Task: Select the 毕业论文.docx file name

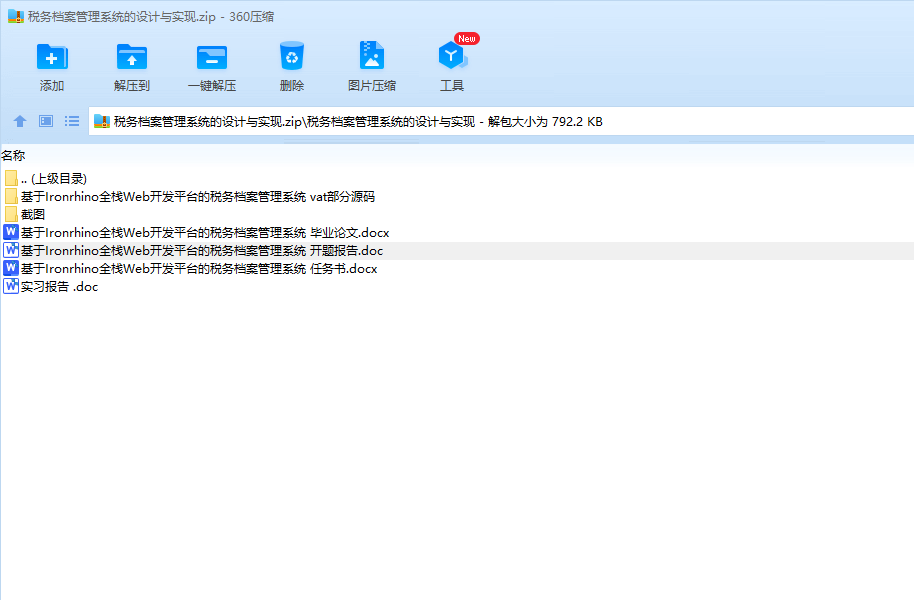Action: coord(205,233)
